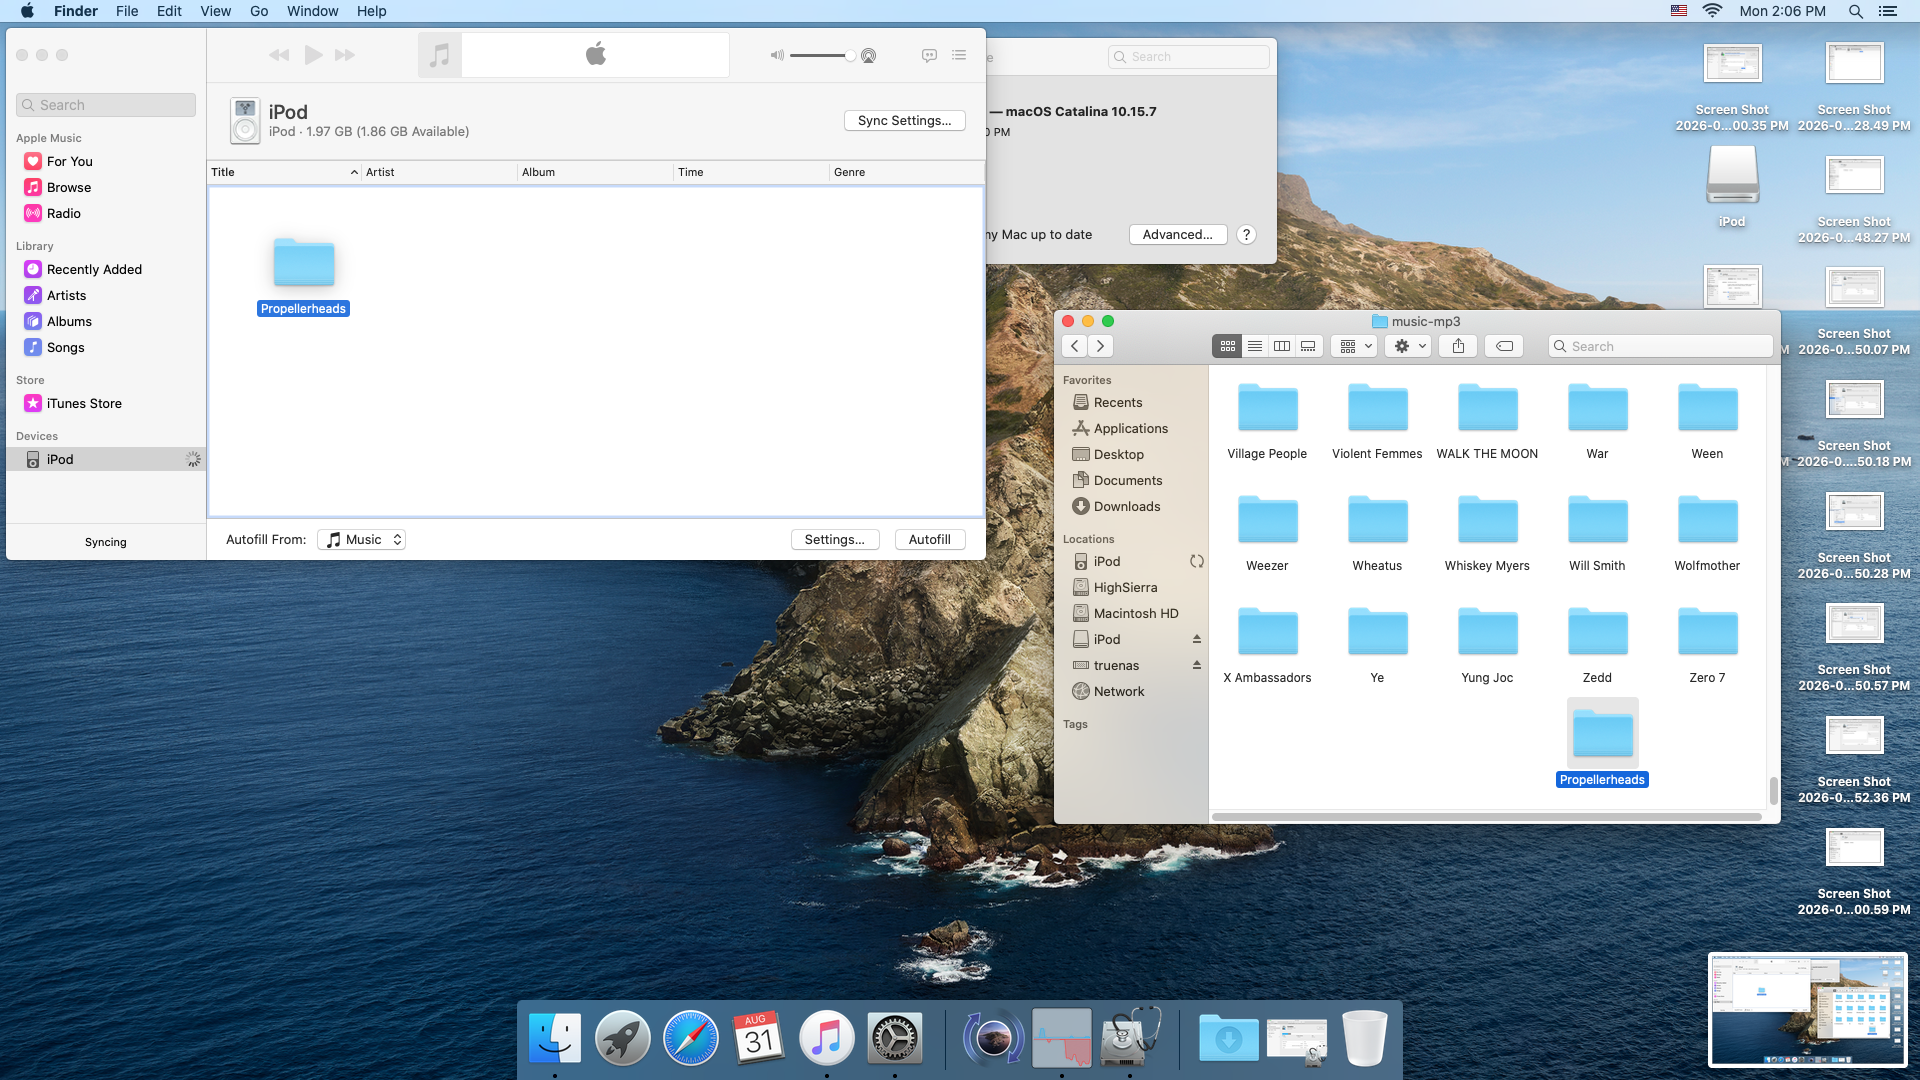
Task: Click the Autofill button
Action: tap(929, 539)
